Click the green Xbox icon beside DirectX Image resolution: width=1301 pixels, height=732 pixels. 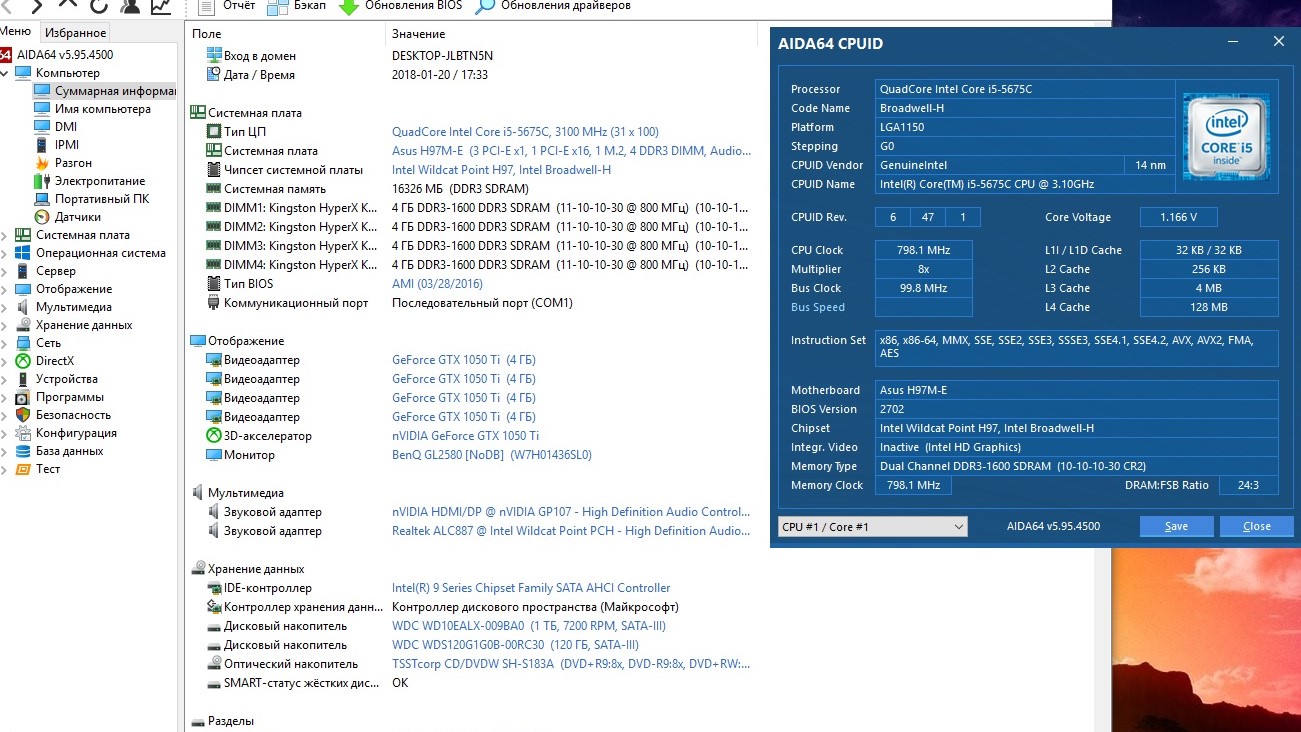pos(23,361)
